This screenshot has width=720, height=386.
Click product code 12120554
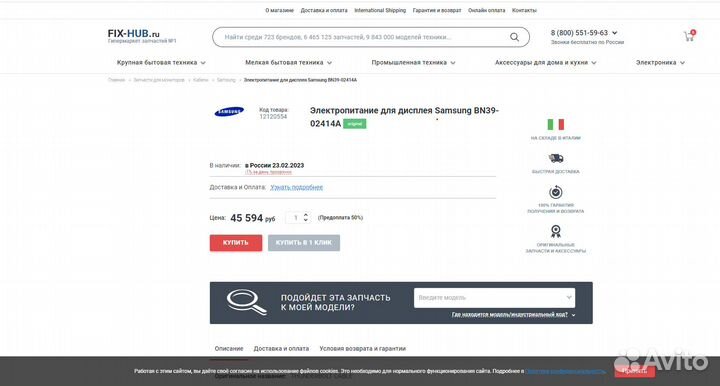[x=273, y=117]
